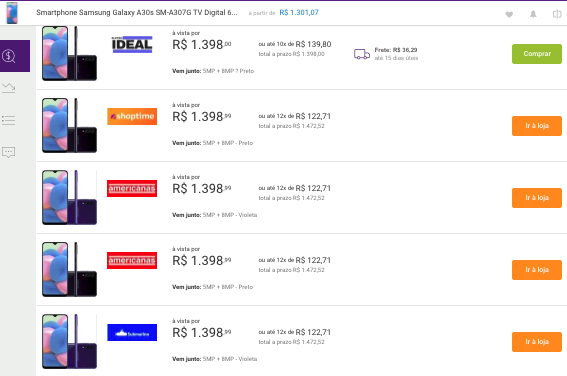
Task: Click the green Comprar button
Action: tap(537, 54)
